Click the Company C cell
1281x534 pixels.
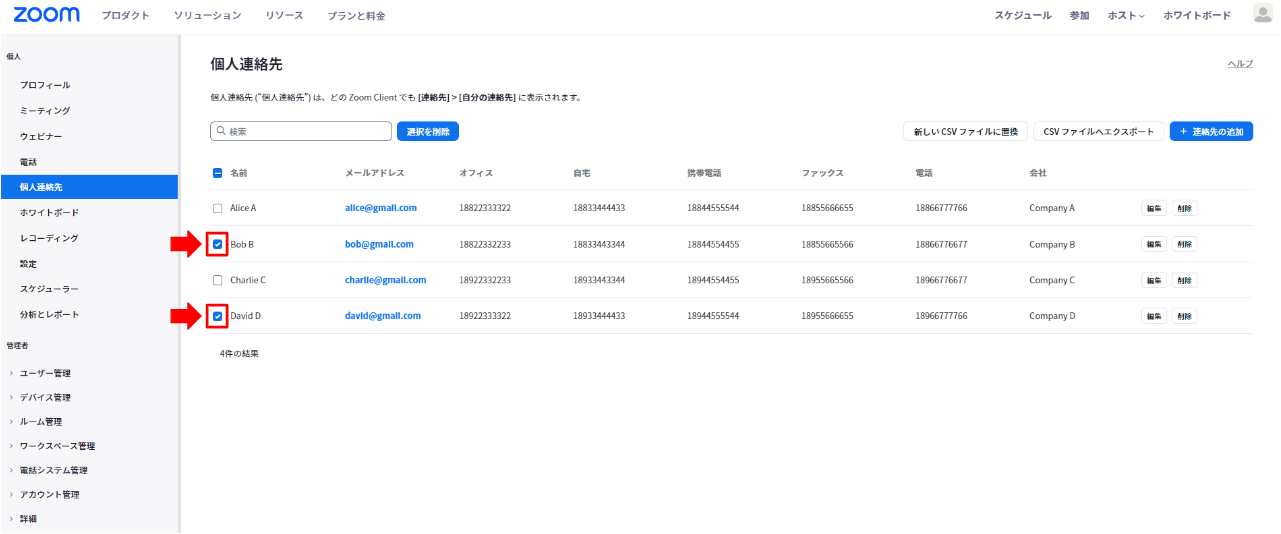[1052, 280]
